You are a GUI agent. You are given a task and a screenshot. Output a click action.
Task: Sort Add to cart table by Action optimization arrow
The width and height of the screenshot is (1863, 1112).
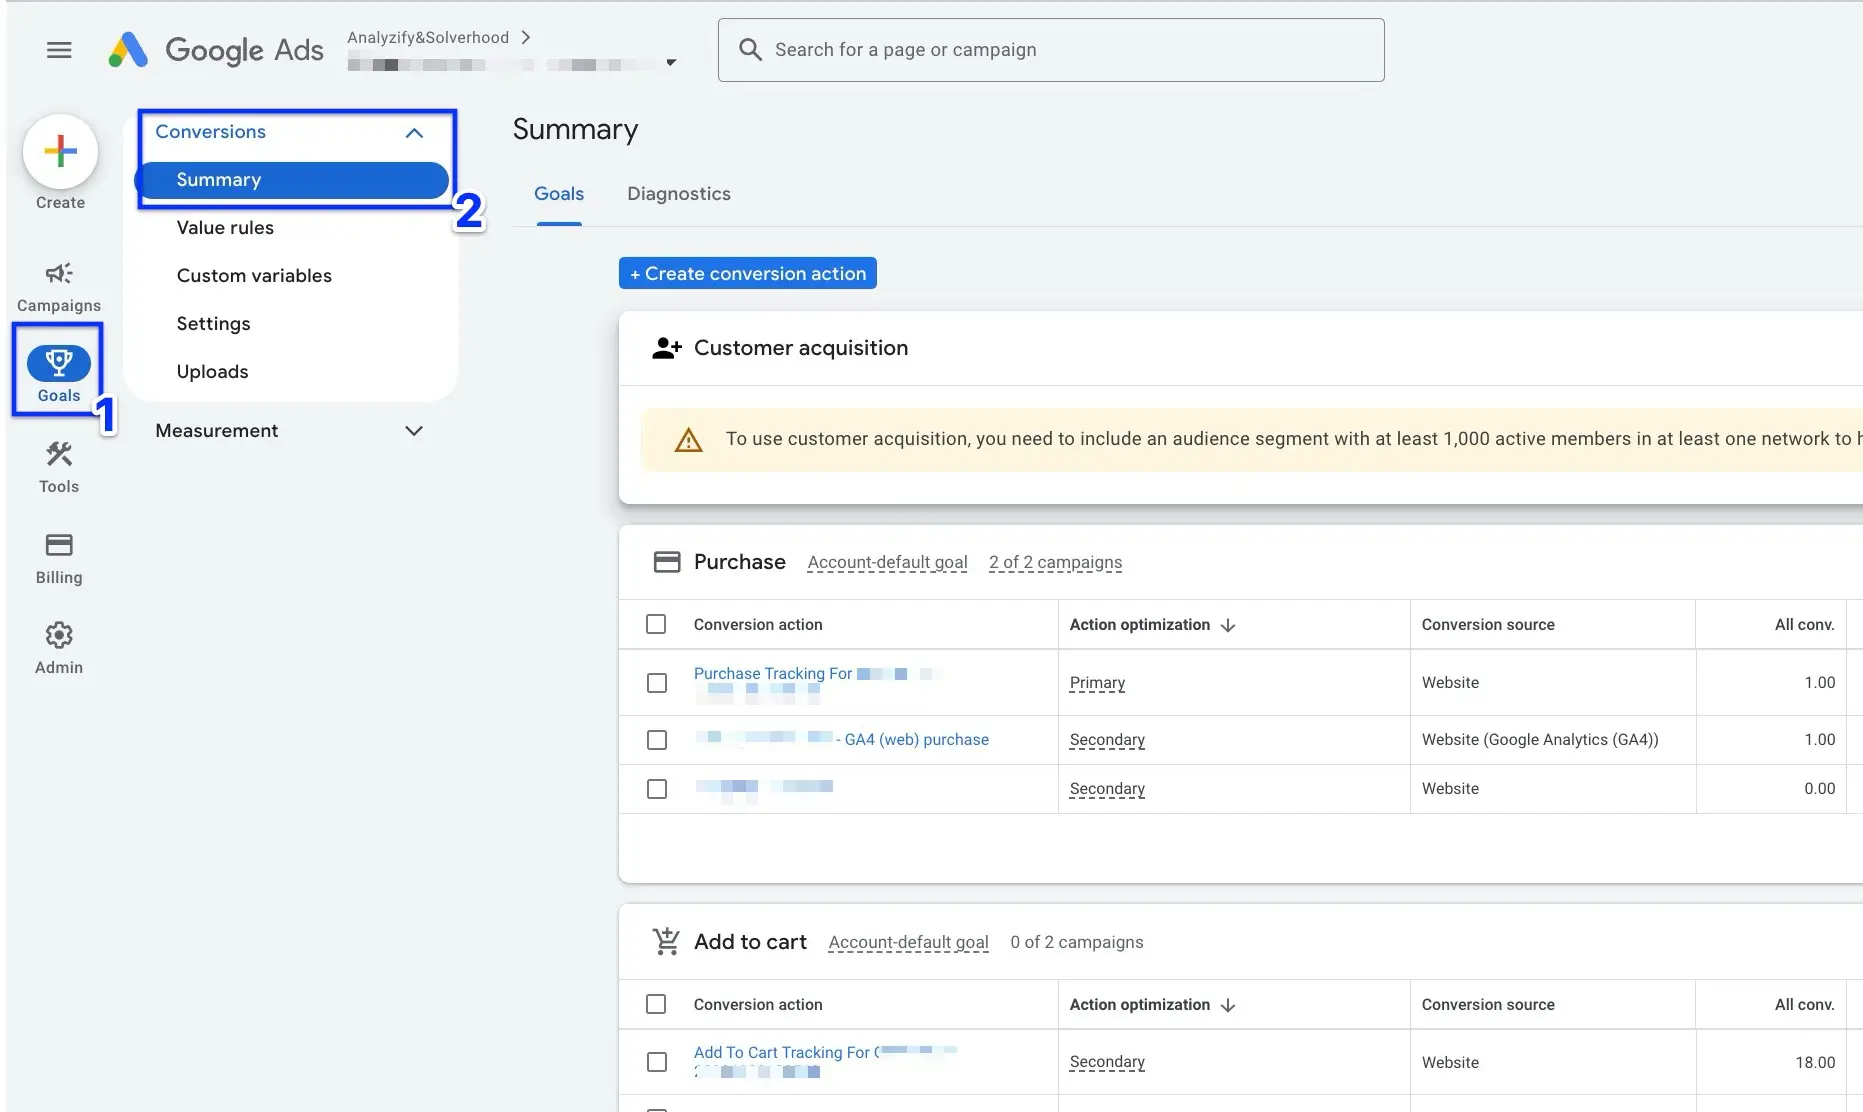pyautogui.click(x=1229, y=1005)
